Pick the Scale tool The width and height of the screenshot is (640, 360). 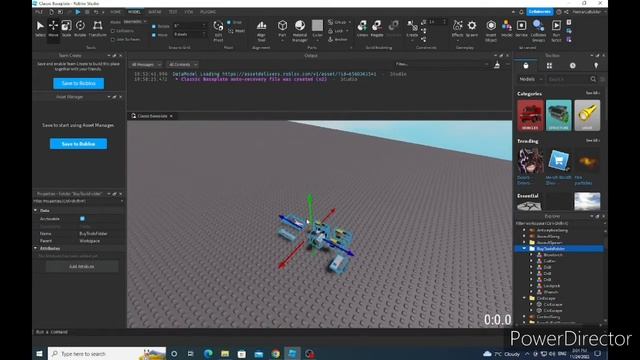[x=66, y=29]
